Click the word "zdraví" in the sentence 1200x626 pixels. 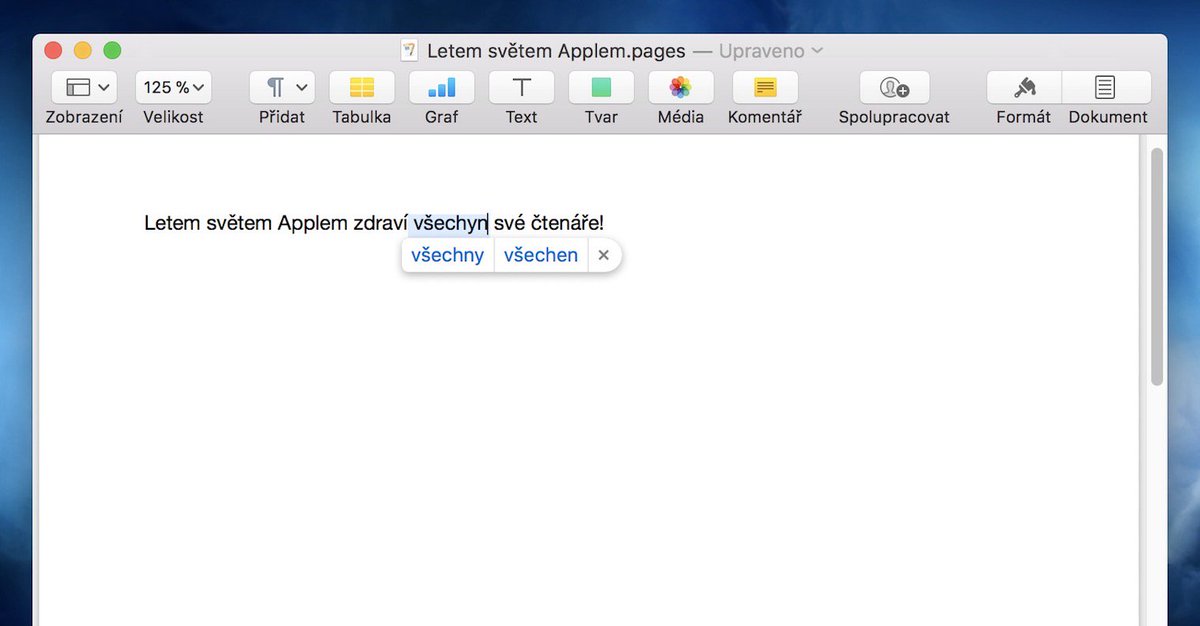380,223
